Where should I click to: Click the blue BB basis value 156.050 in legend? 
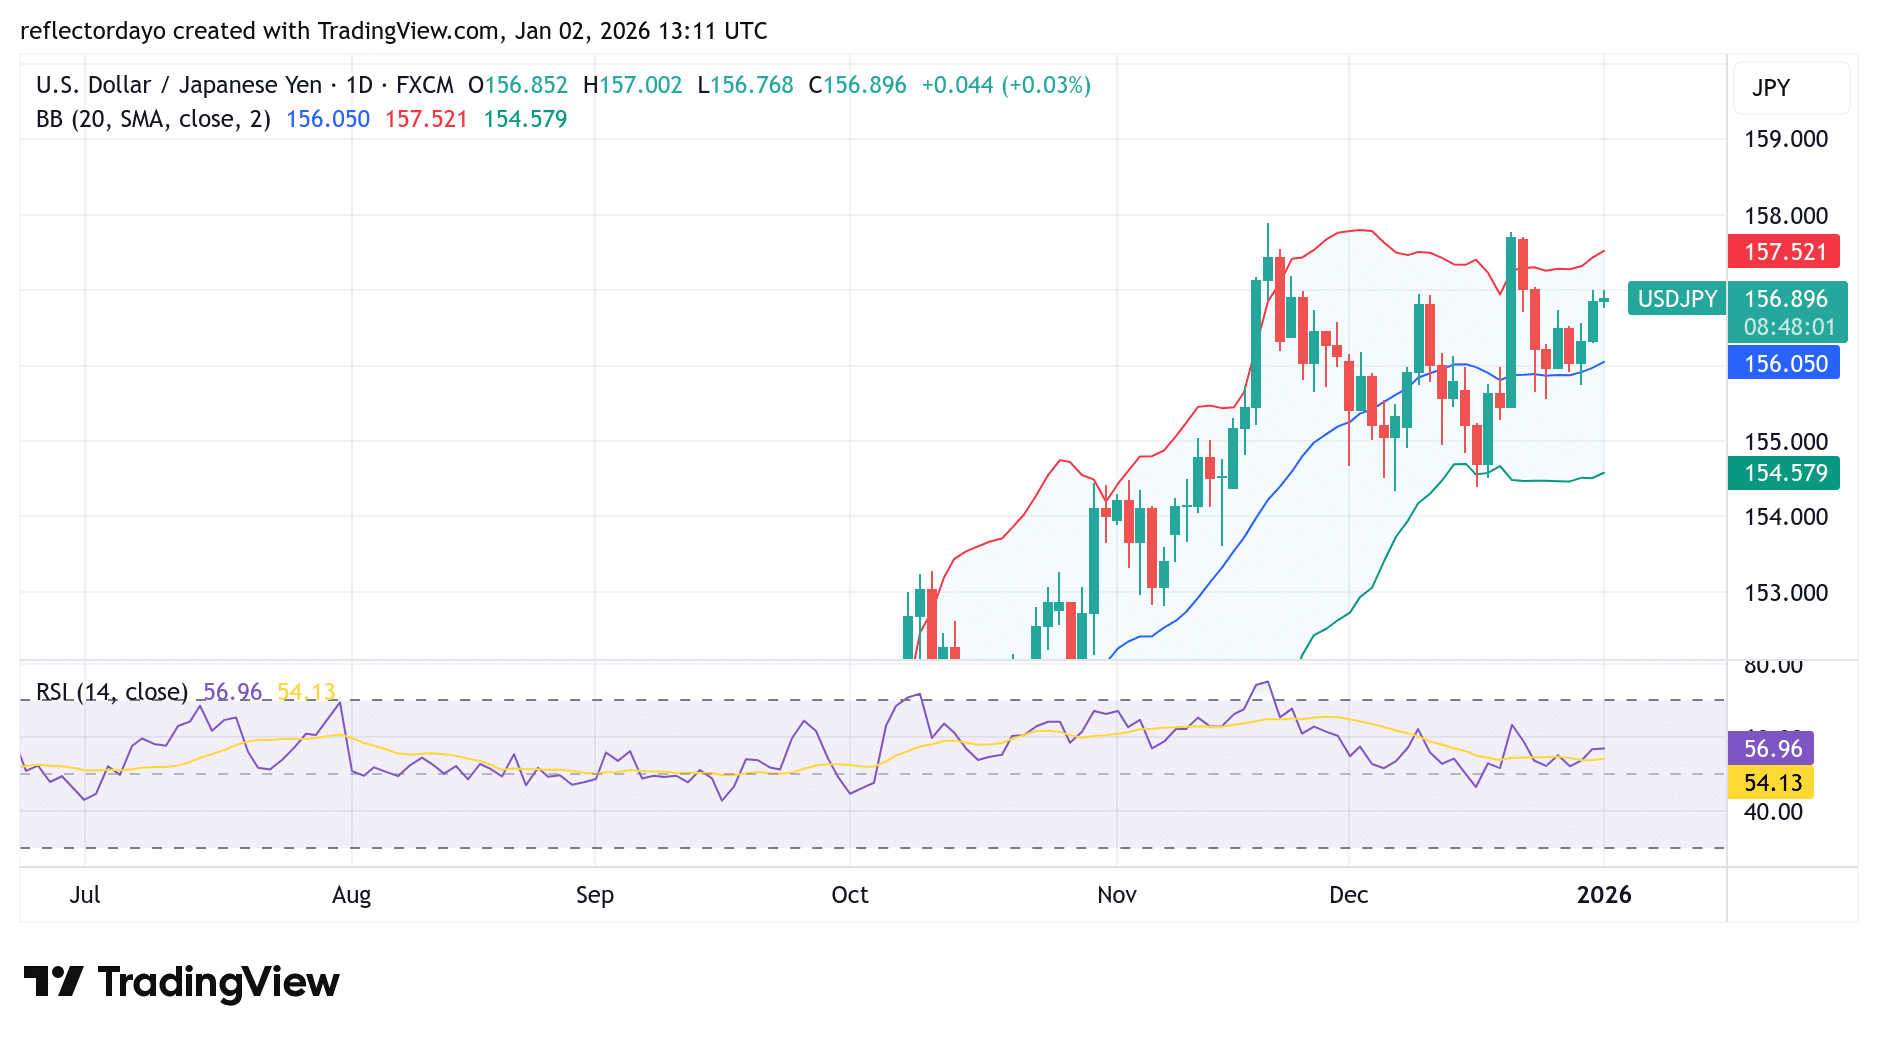328,119
